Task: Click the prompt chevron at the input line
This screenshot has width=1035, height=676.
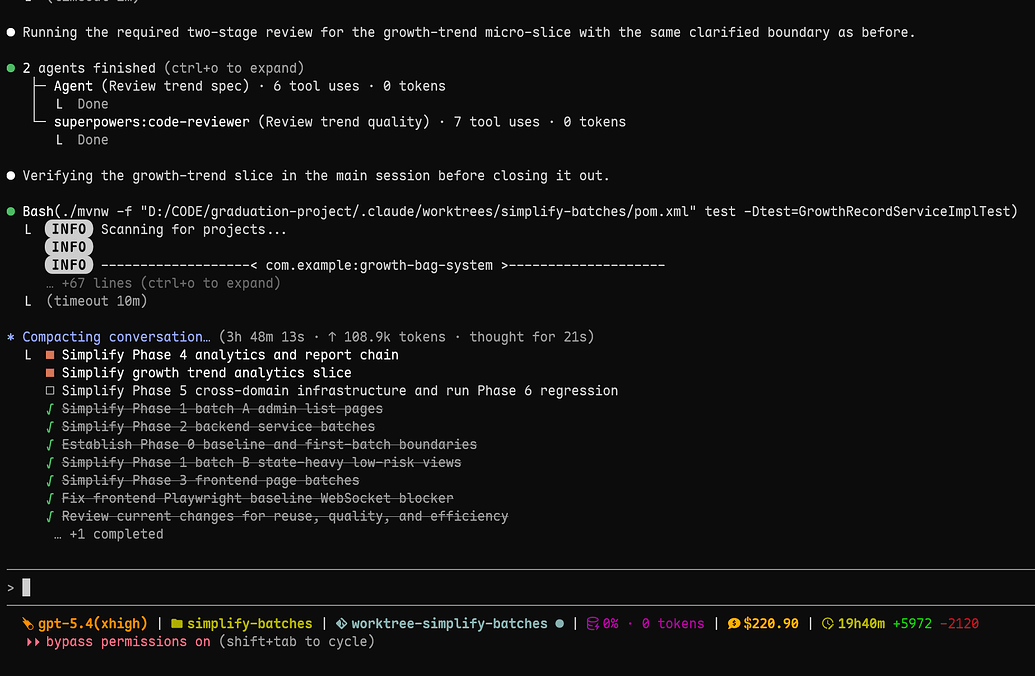Action: pos(11,588)
